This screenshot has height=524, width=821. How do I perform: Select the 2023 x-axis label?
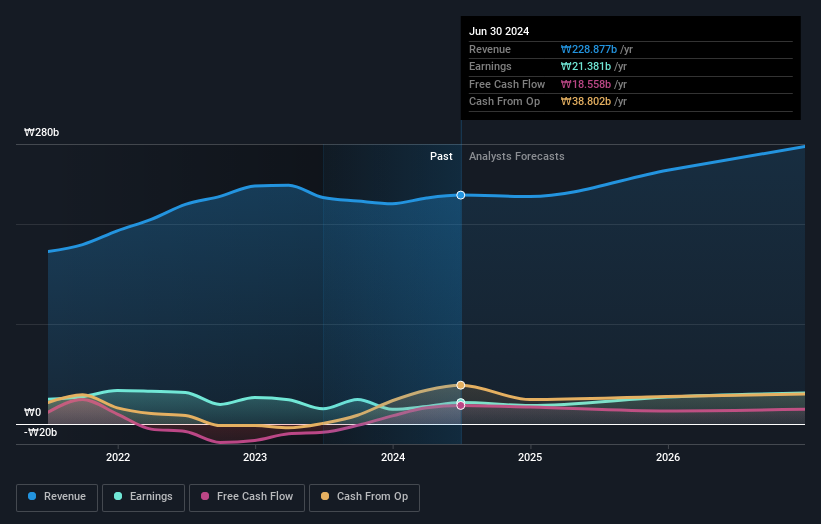255,457
